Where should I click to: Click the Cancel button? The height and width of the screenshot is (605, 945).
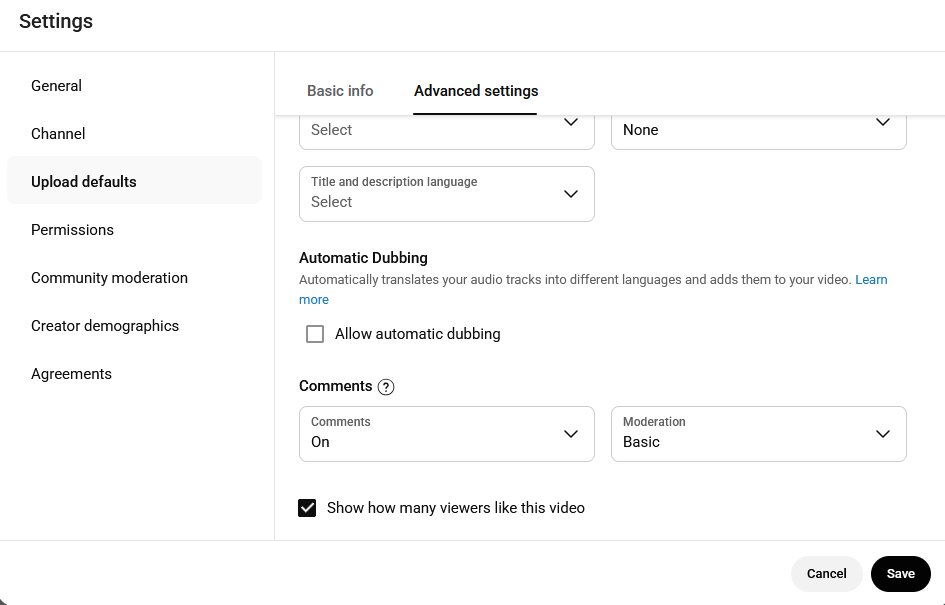point(826,574)
